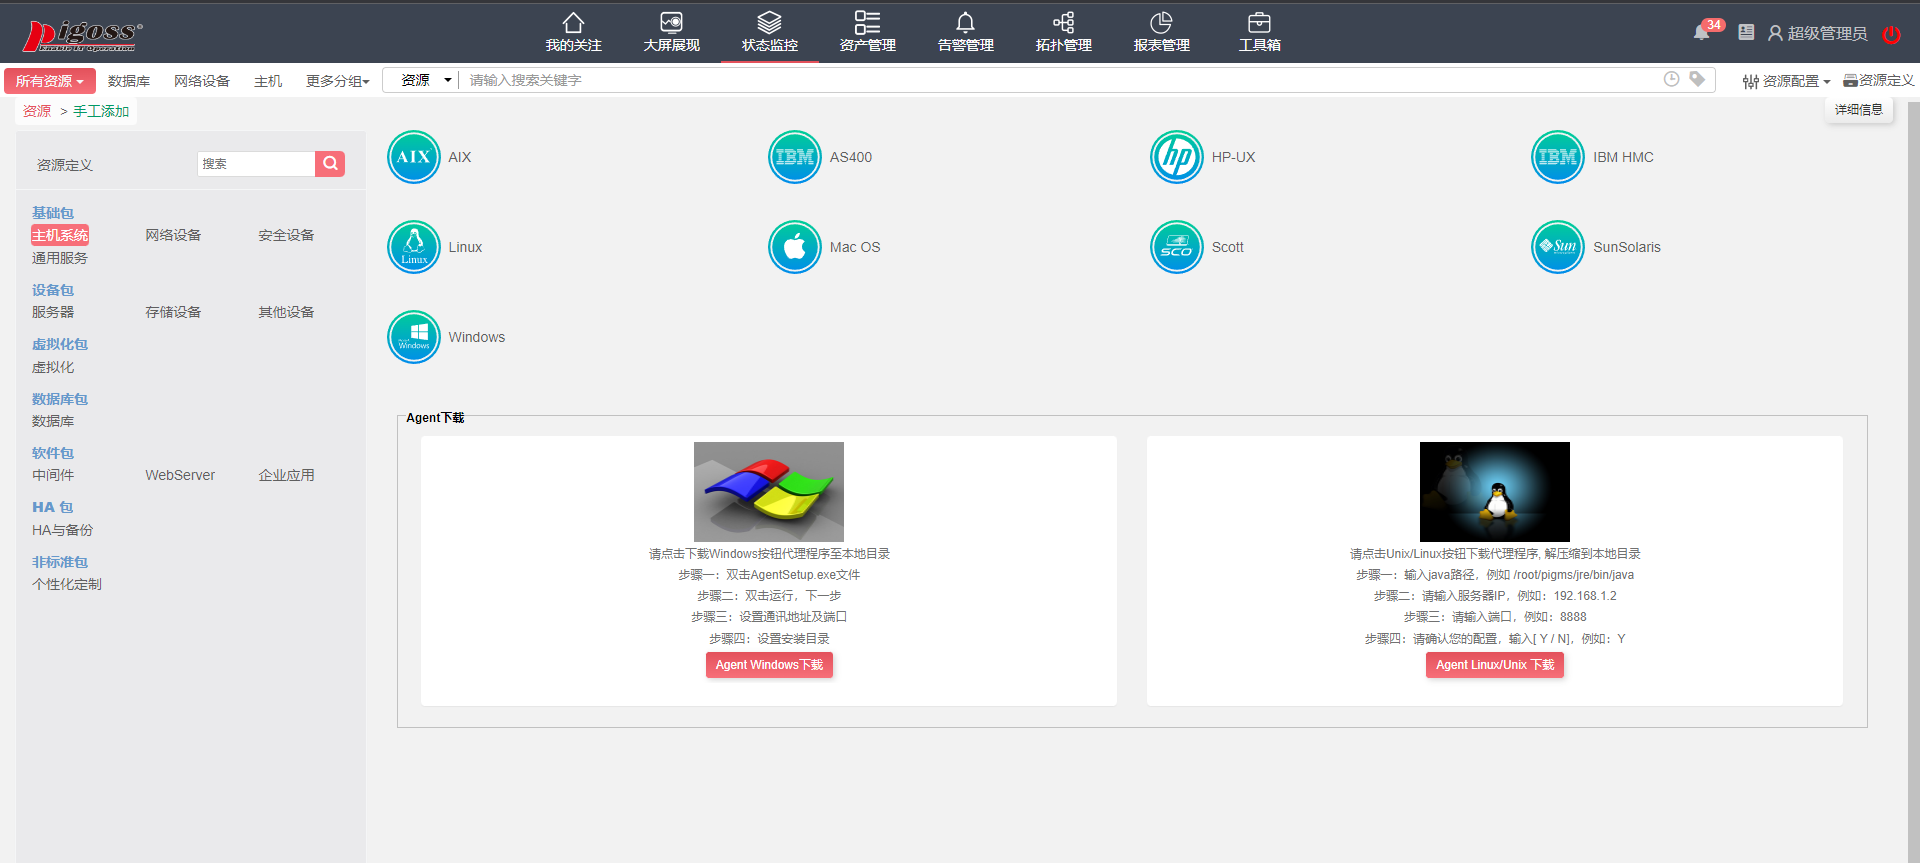
Task: Open the 资源 search type dropdown
Action: pos(426,80)
